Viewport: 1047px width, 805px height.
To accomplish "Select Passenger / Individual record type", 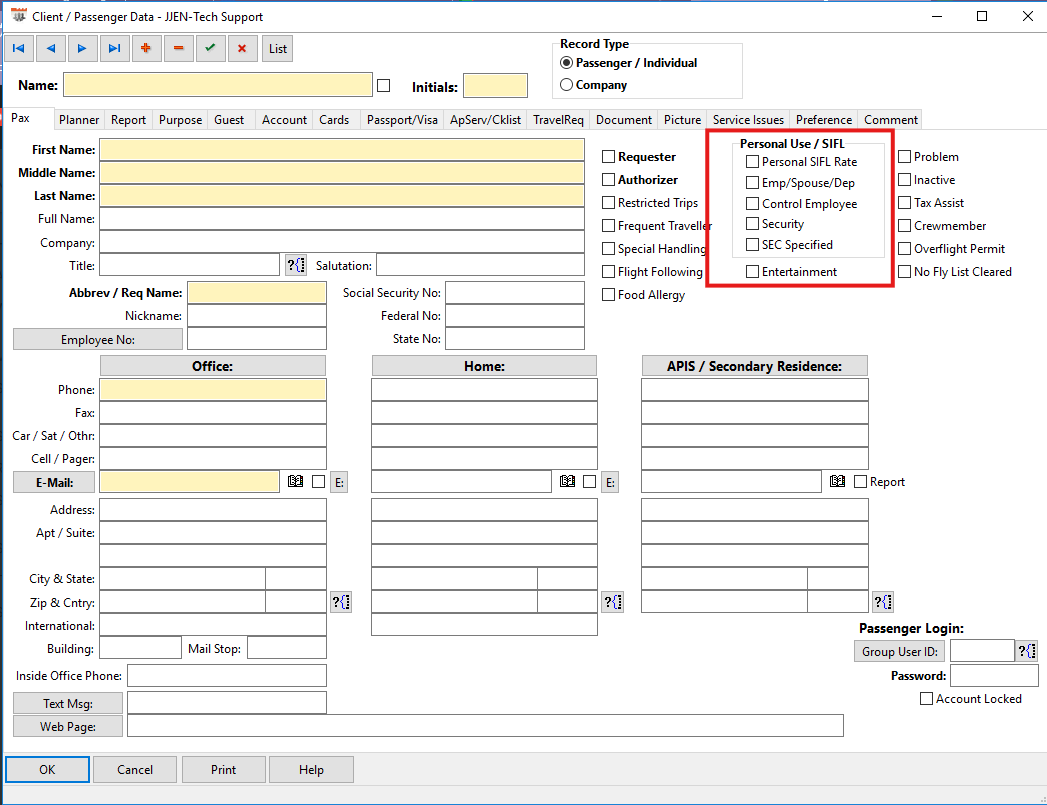I will pos(566,63).
